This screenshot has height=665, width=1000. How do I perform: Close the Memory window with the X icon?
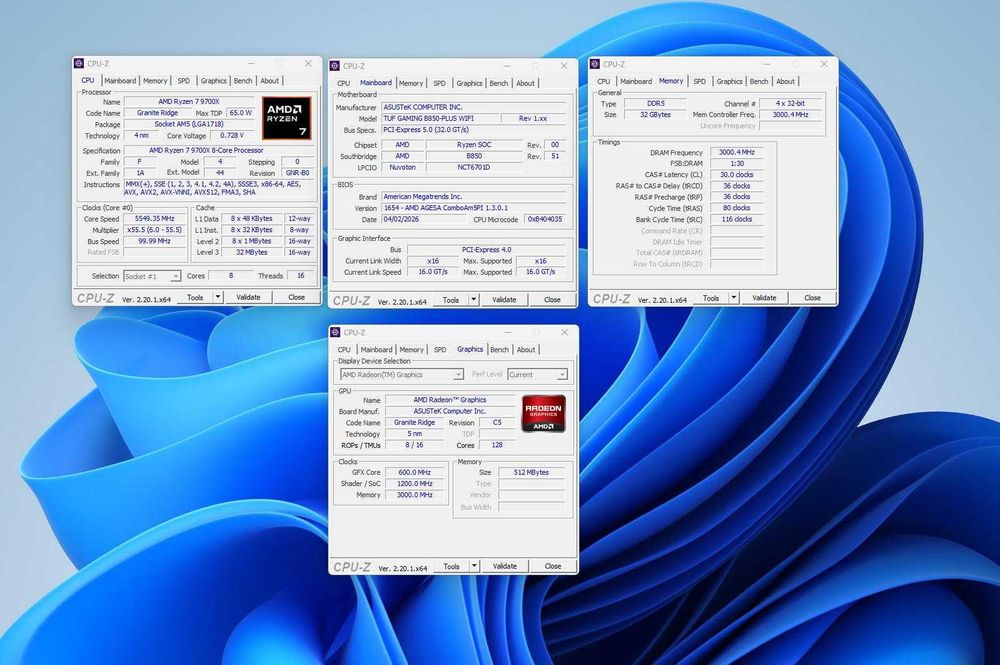coord(824,64)
